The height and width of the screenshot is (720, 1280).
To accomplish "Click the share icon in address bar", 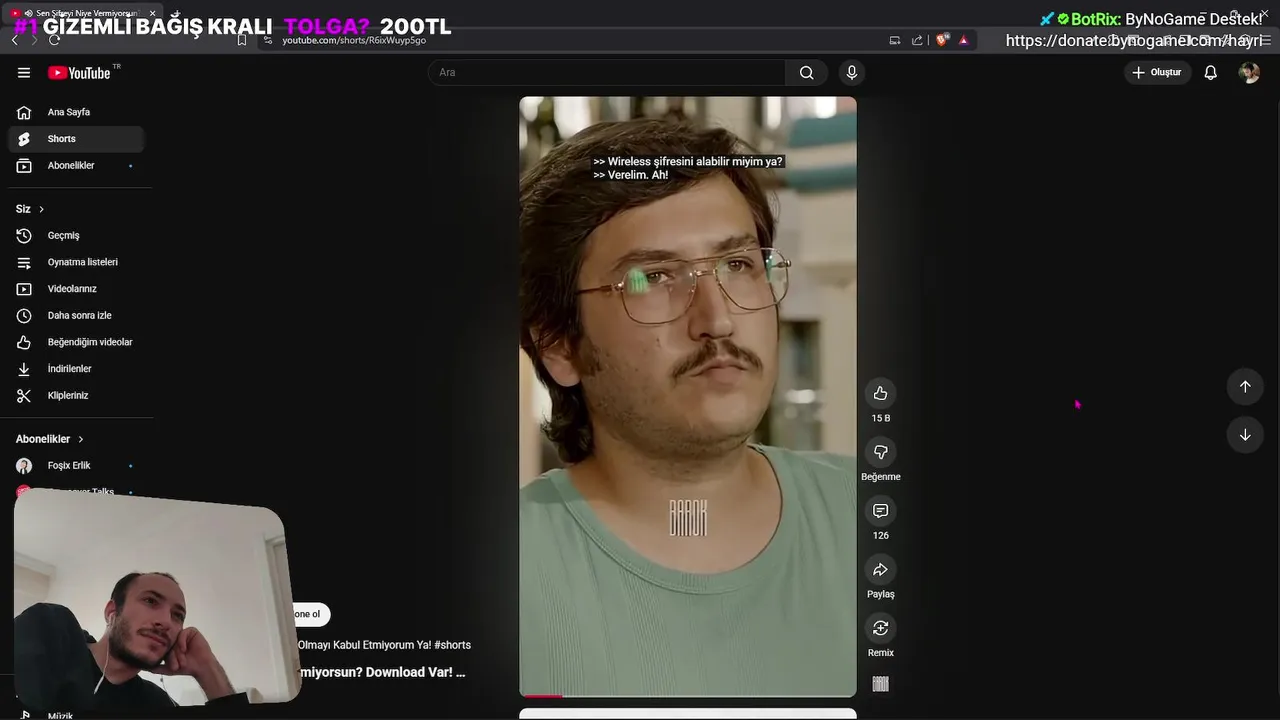I will 917,40.
